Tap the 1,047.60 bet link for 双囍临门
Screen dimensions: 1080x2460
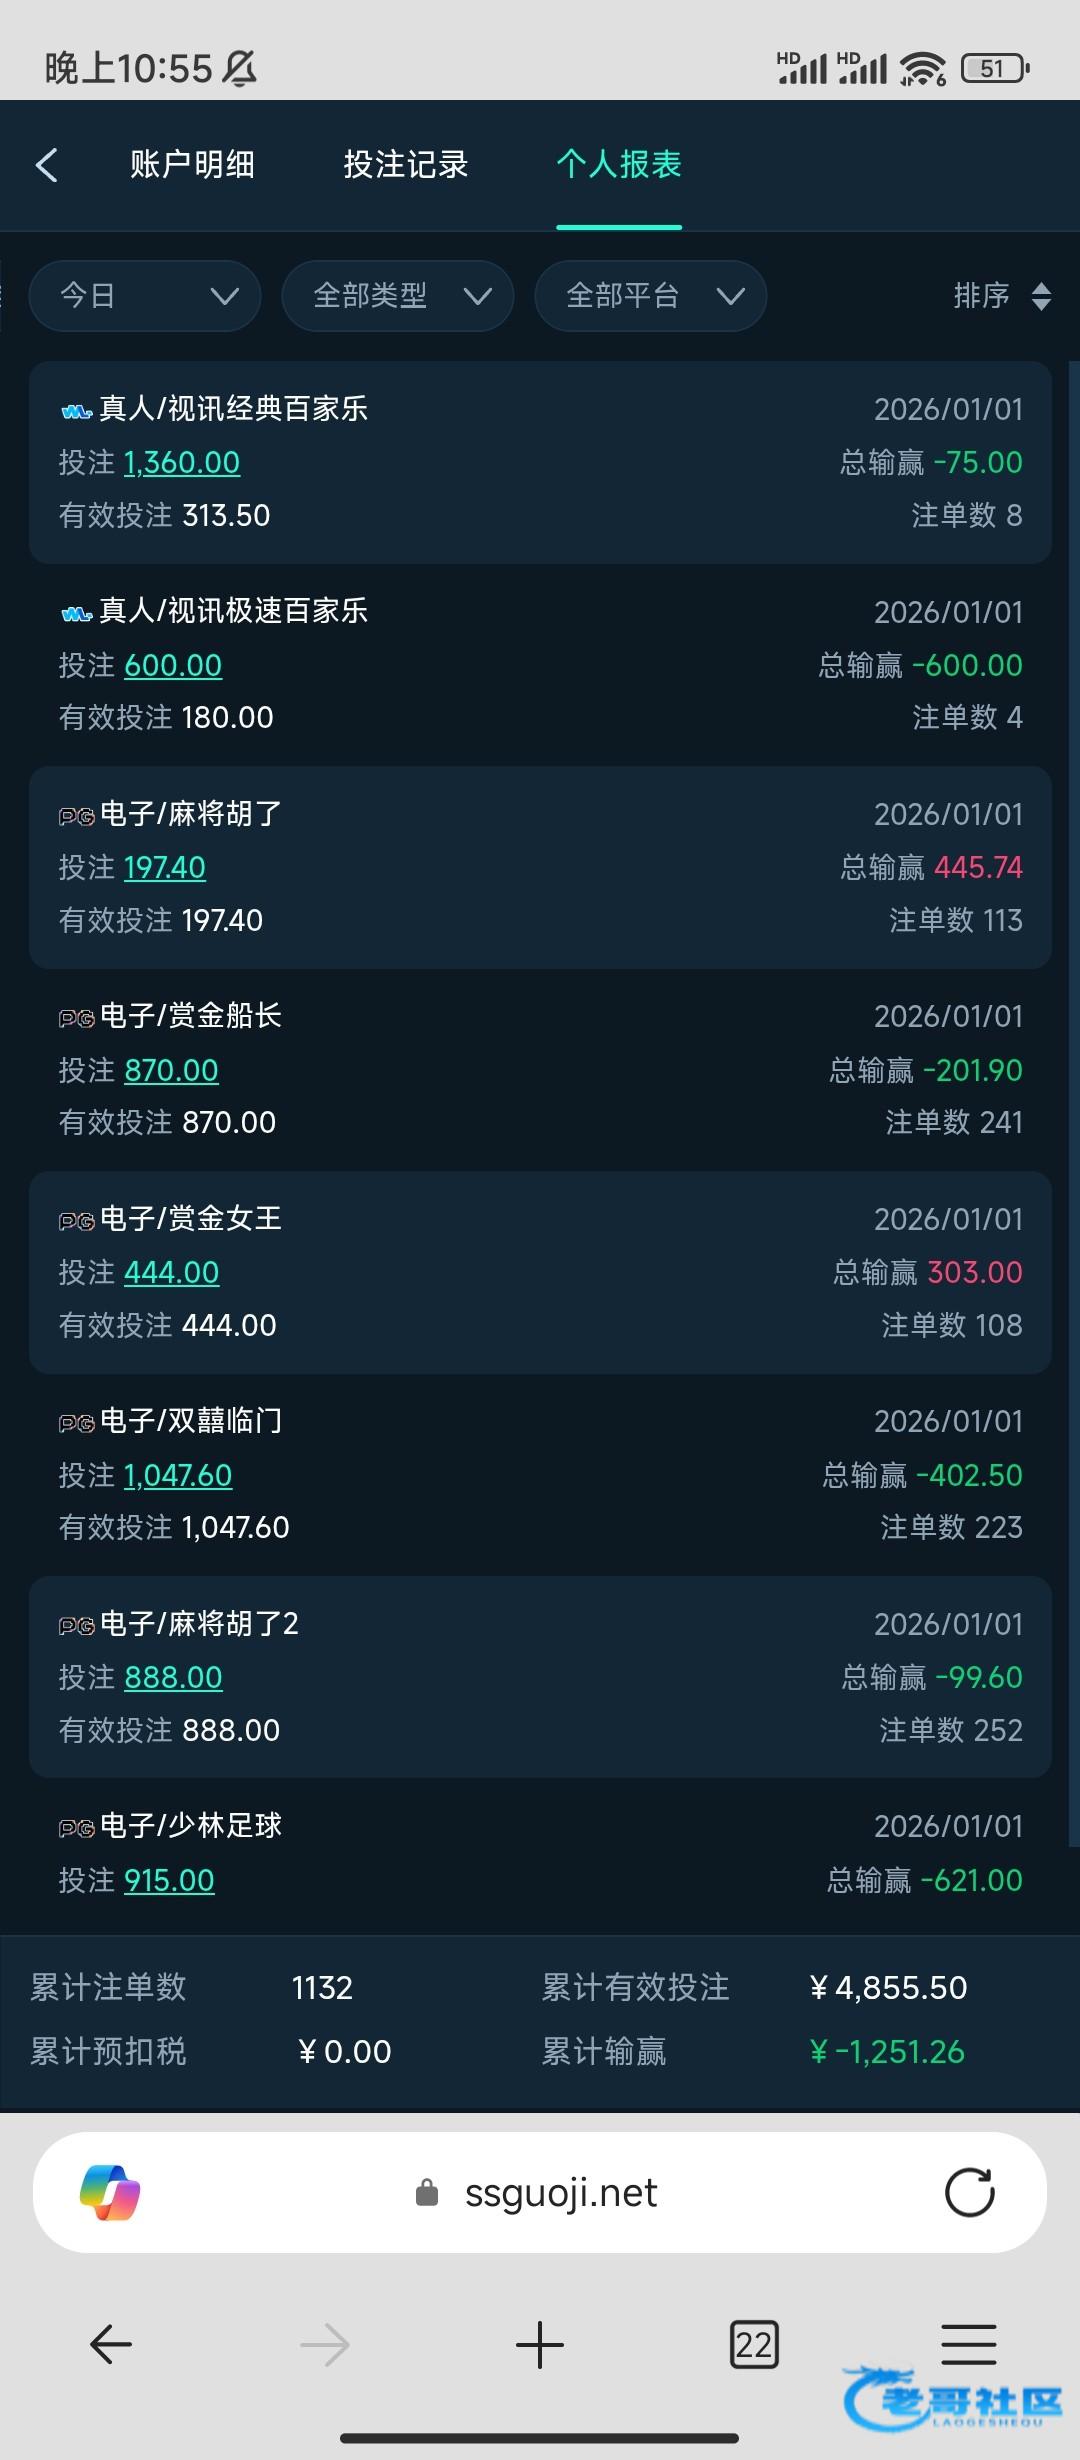pyautogui.click(x=178, y=1475)
